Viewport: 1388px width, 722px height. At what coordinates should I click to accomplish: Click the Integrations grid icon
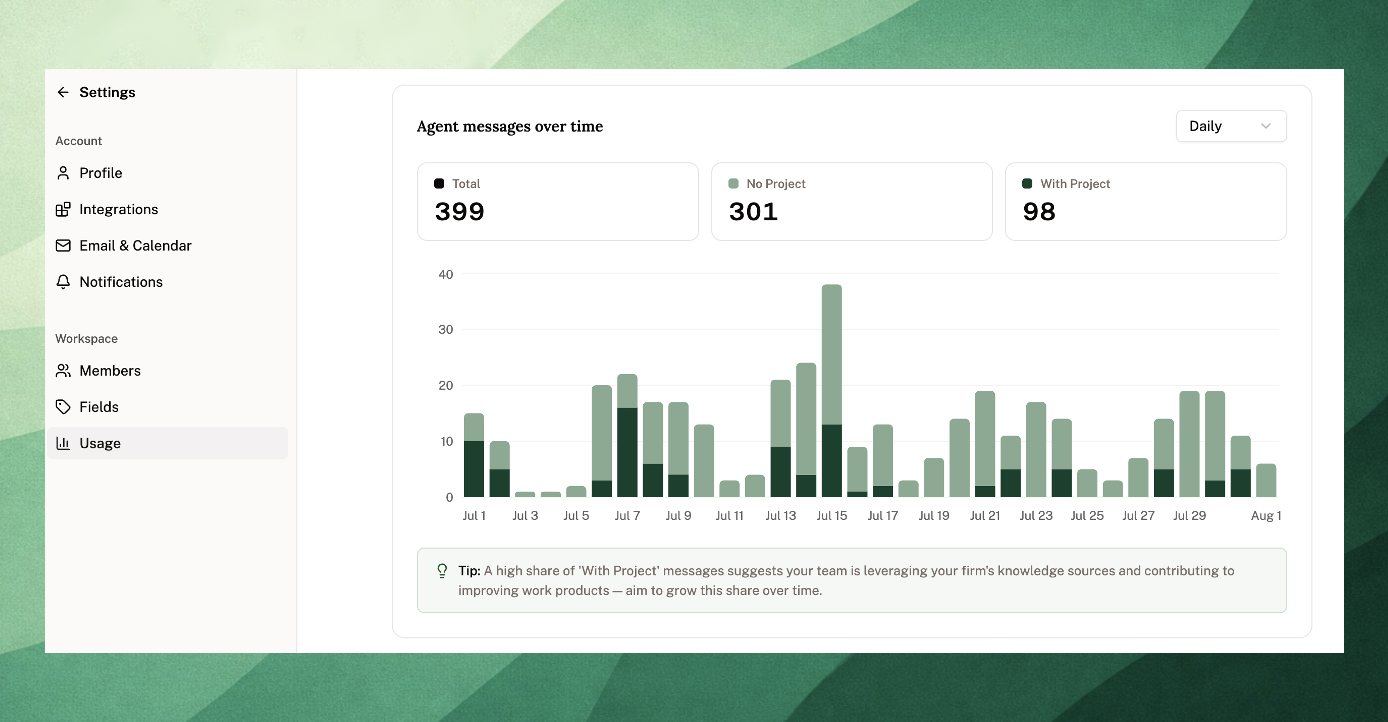tap(63, 209)
